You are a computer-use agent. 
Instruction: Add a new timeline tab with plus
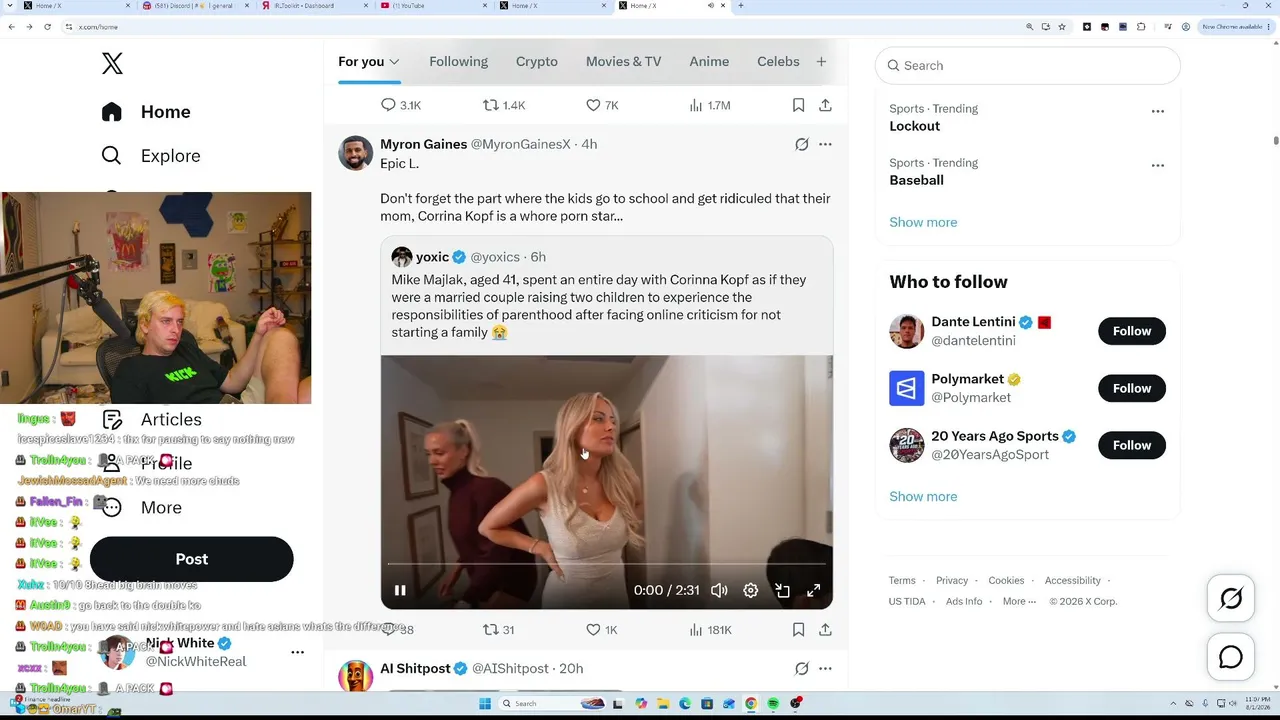(x=821, y=62)
